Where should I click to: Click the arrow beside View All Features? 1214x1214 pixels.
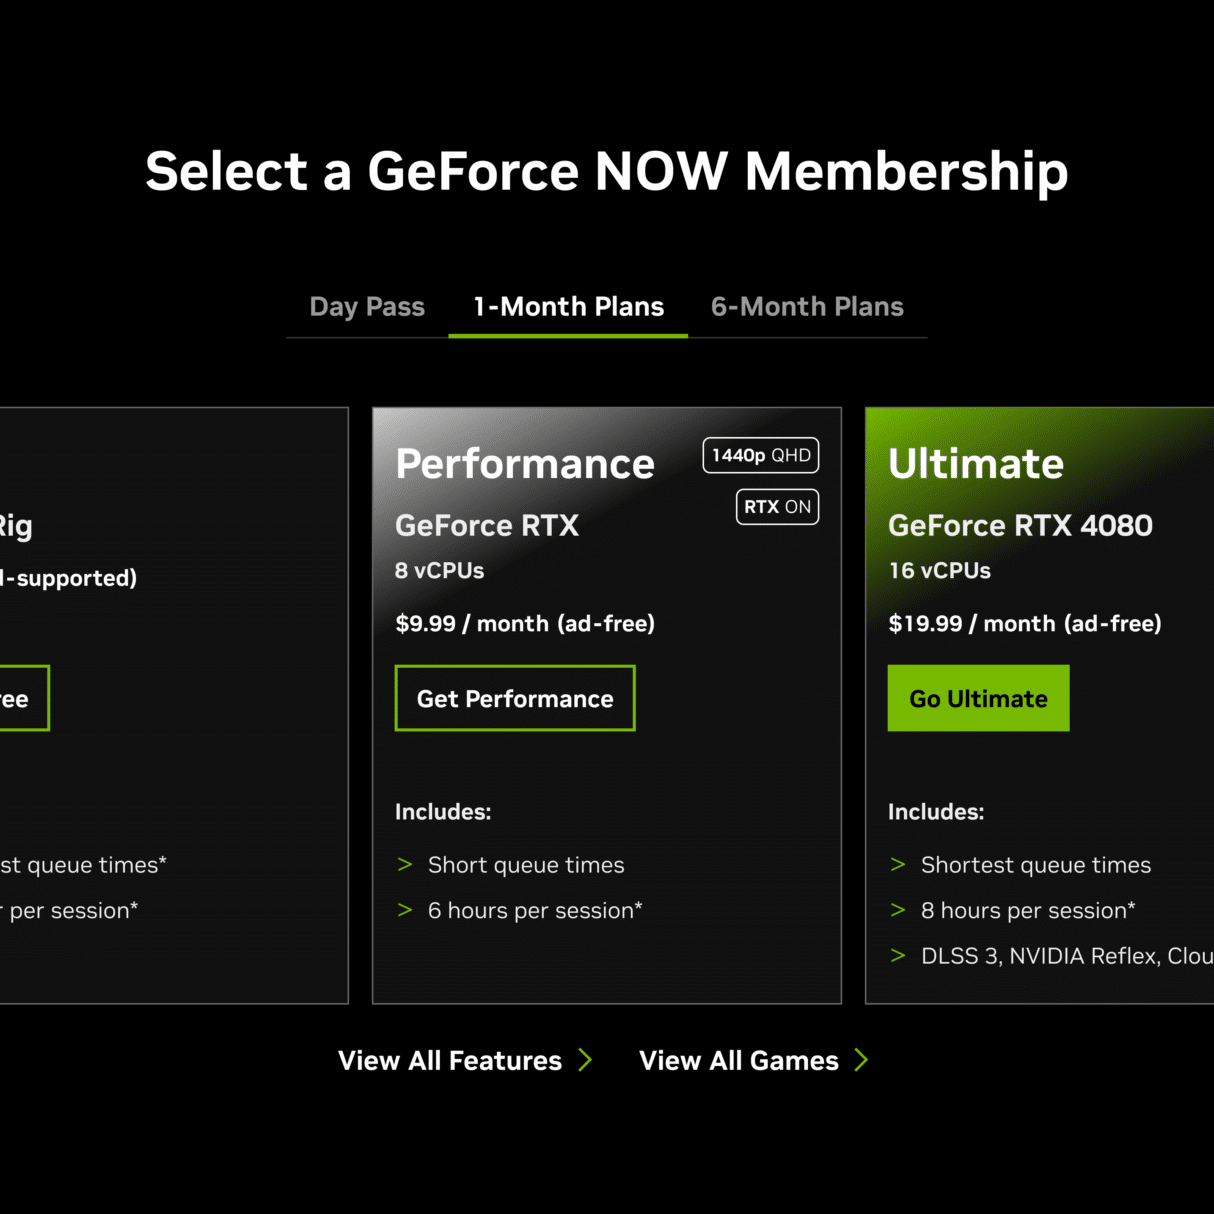pos(585,1060)
